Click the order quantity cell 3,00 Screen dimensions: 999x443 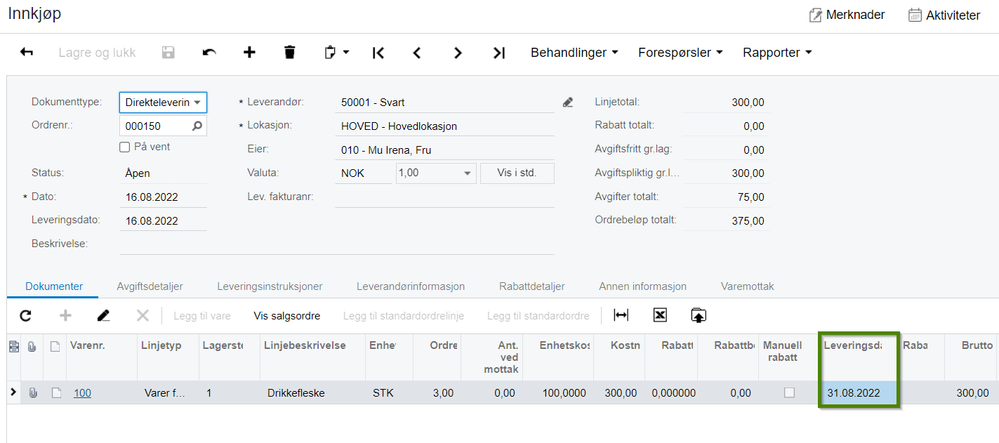click(436, 393)
